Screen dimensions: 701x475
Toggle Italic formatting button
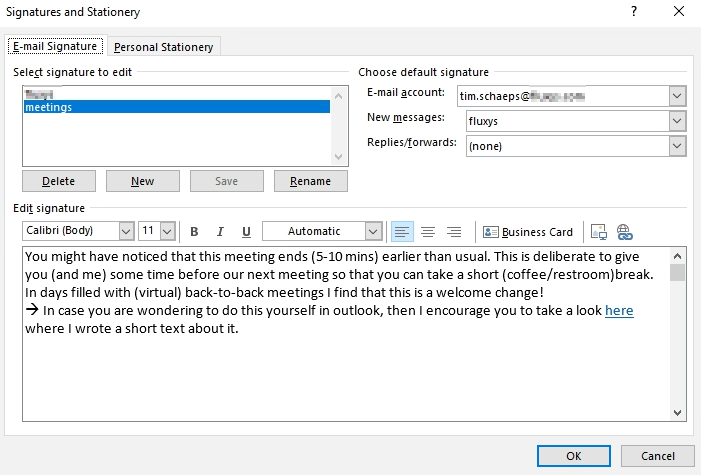[220, 232]
